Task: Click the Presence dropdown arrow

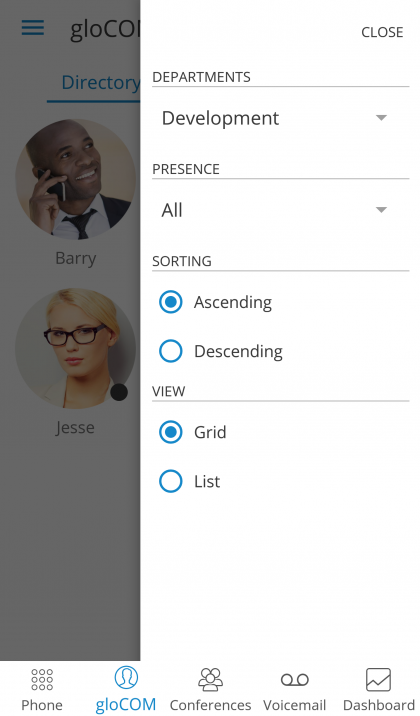Action: 381,210
